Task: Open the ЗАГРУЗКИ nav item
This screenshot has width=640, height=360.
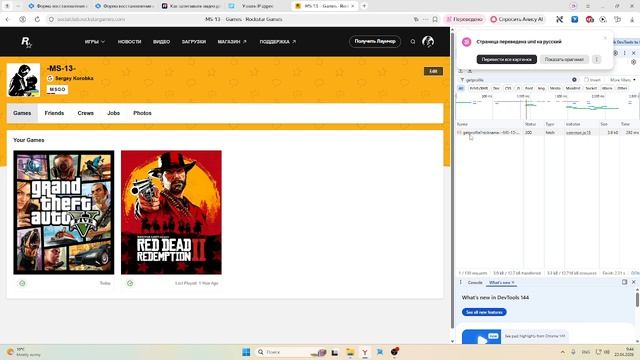Action: pos(194,42)
